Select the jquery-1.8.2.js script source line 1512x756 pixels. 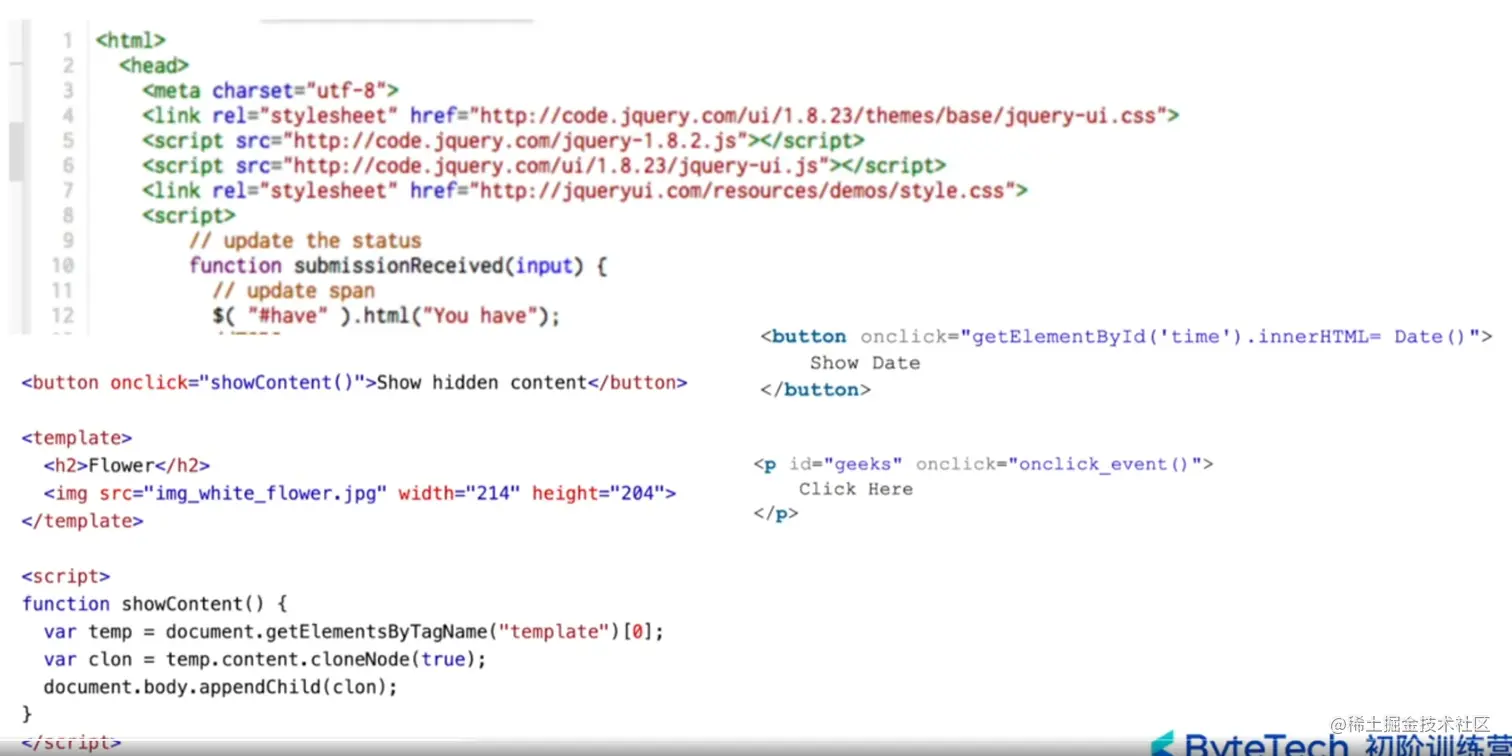pyautogui.click(x=503, y=141)
